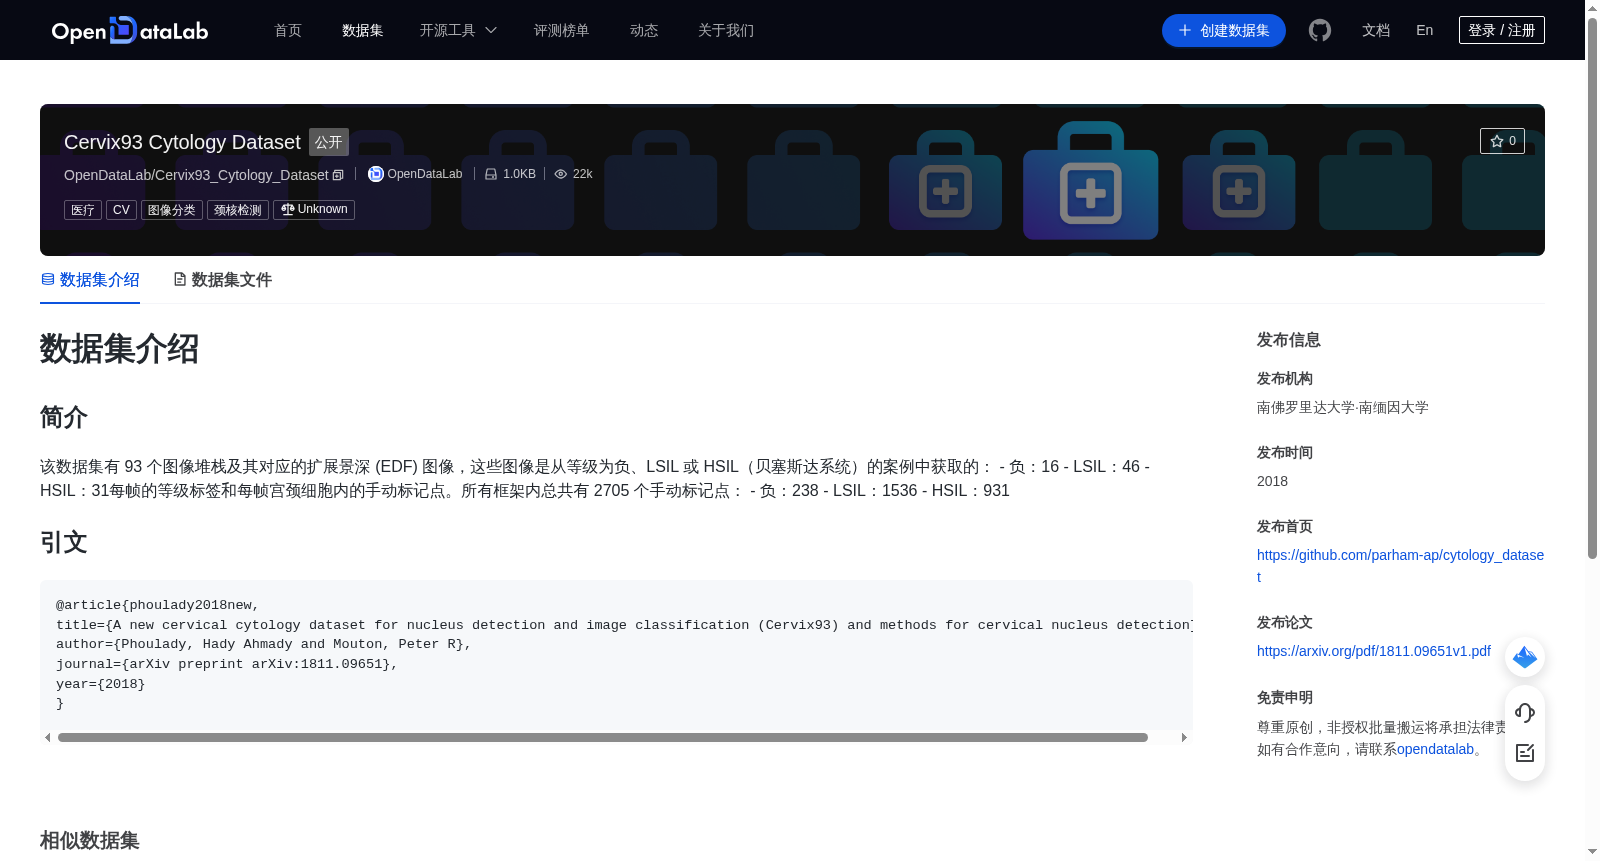The height and width of the screenshot is (861, 1600).
Task: Click left arrow of citation scrollbar
Action: pos(48,738)
